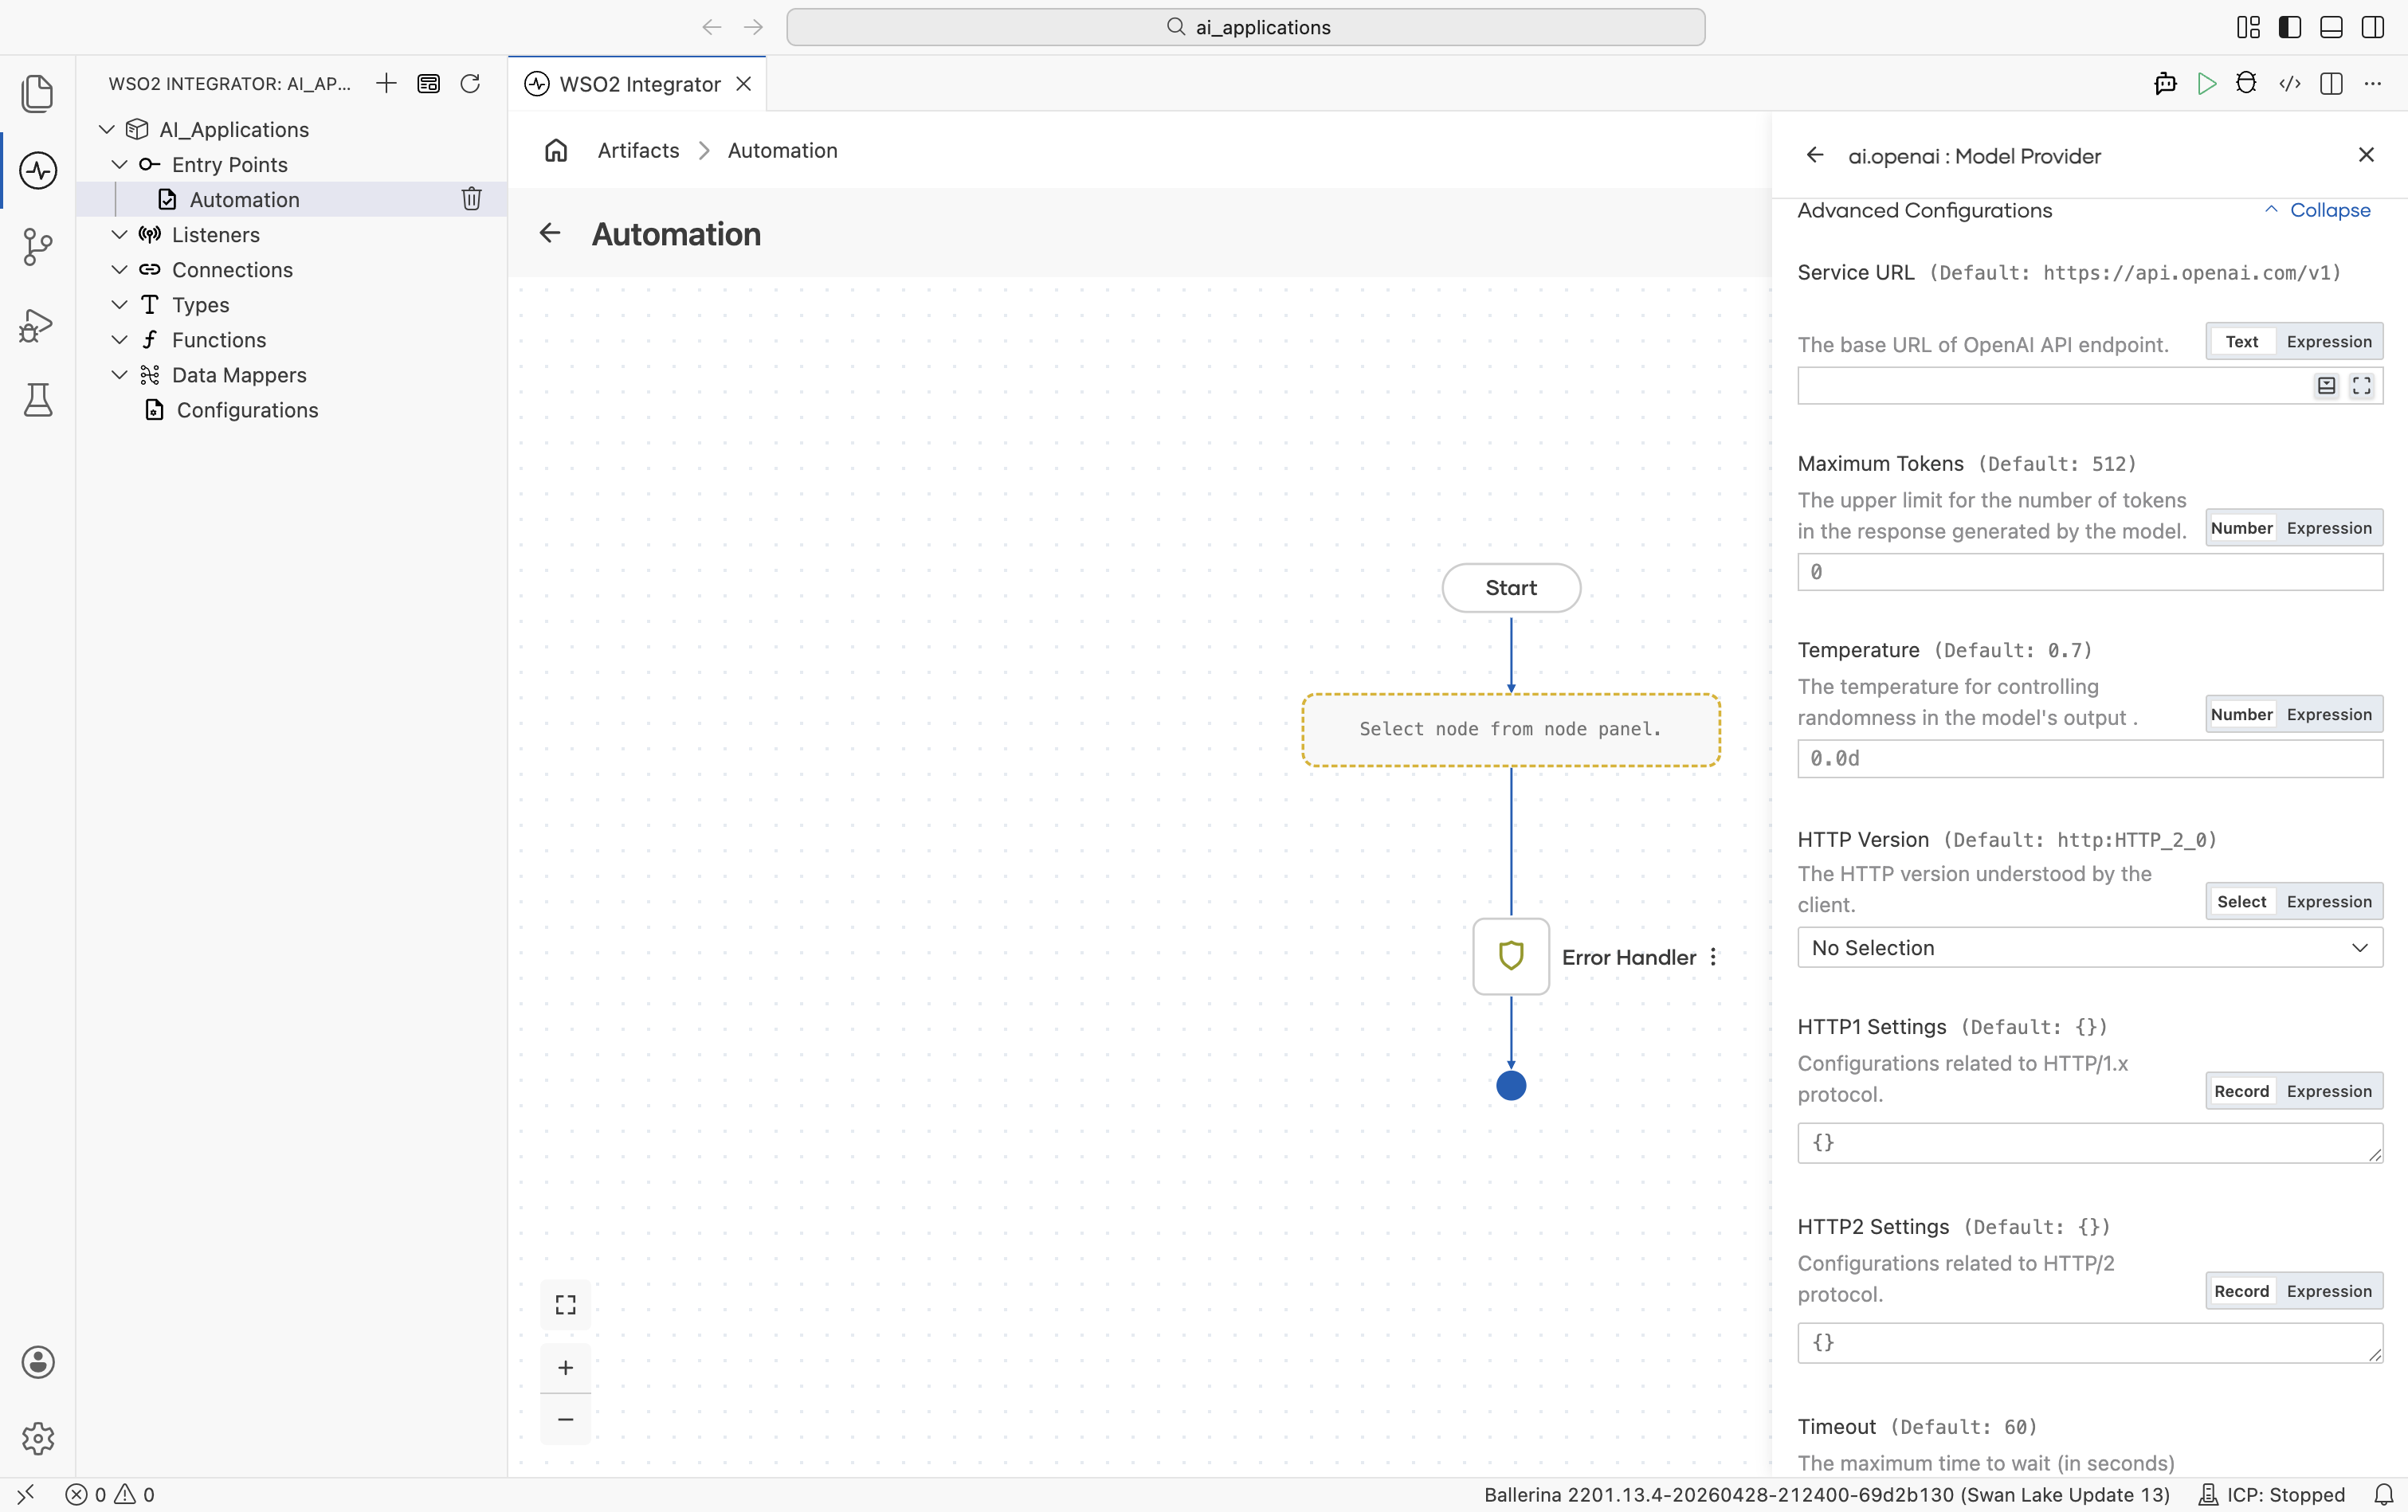
Task: Focus the ai_applications command search bar
Action: pyautogui.click(x=1246, y=27)
